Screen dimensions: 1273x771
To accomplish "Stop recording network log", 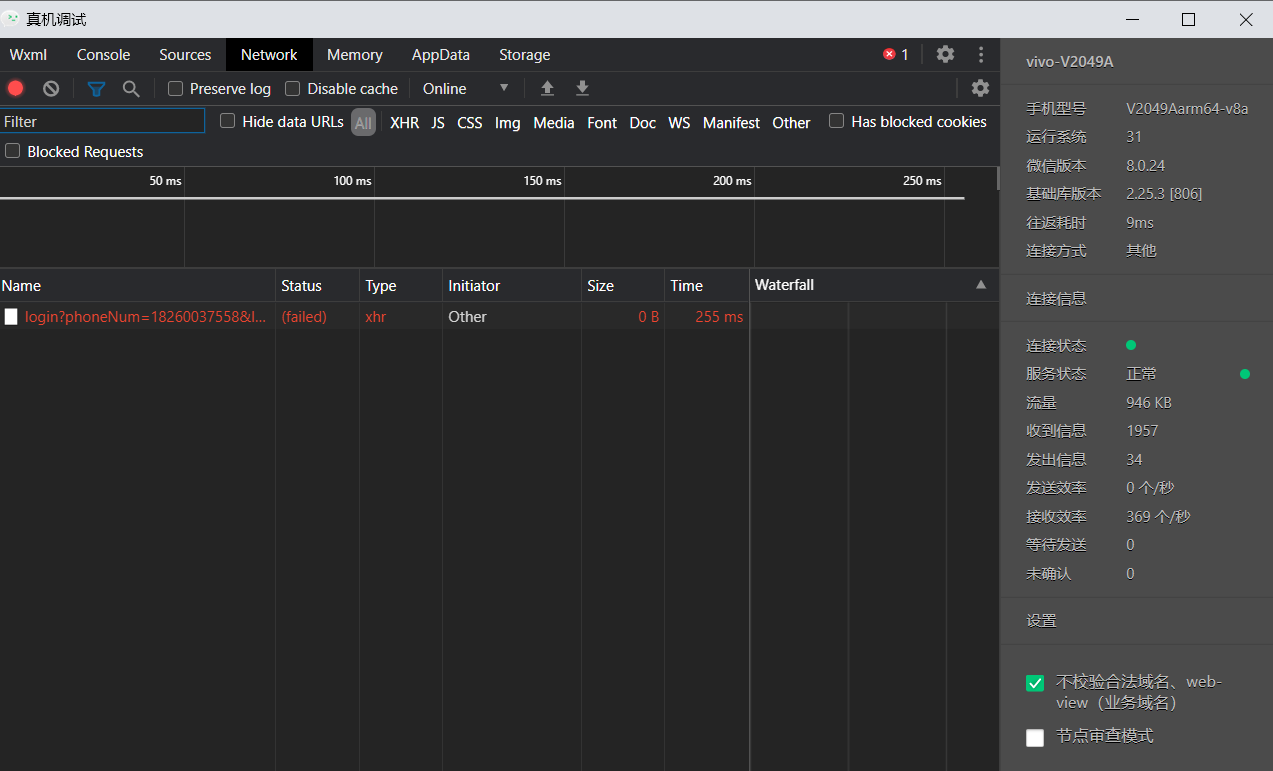I will point(15,88).
